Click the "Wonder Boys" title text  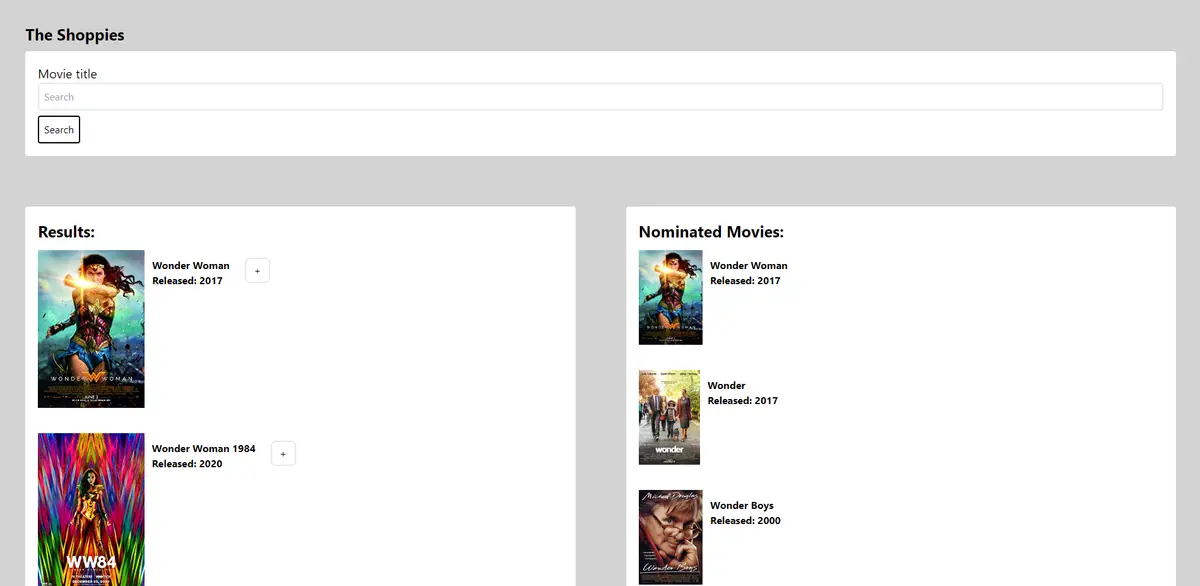[x=742, y=506]
